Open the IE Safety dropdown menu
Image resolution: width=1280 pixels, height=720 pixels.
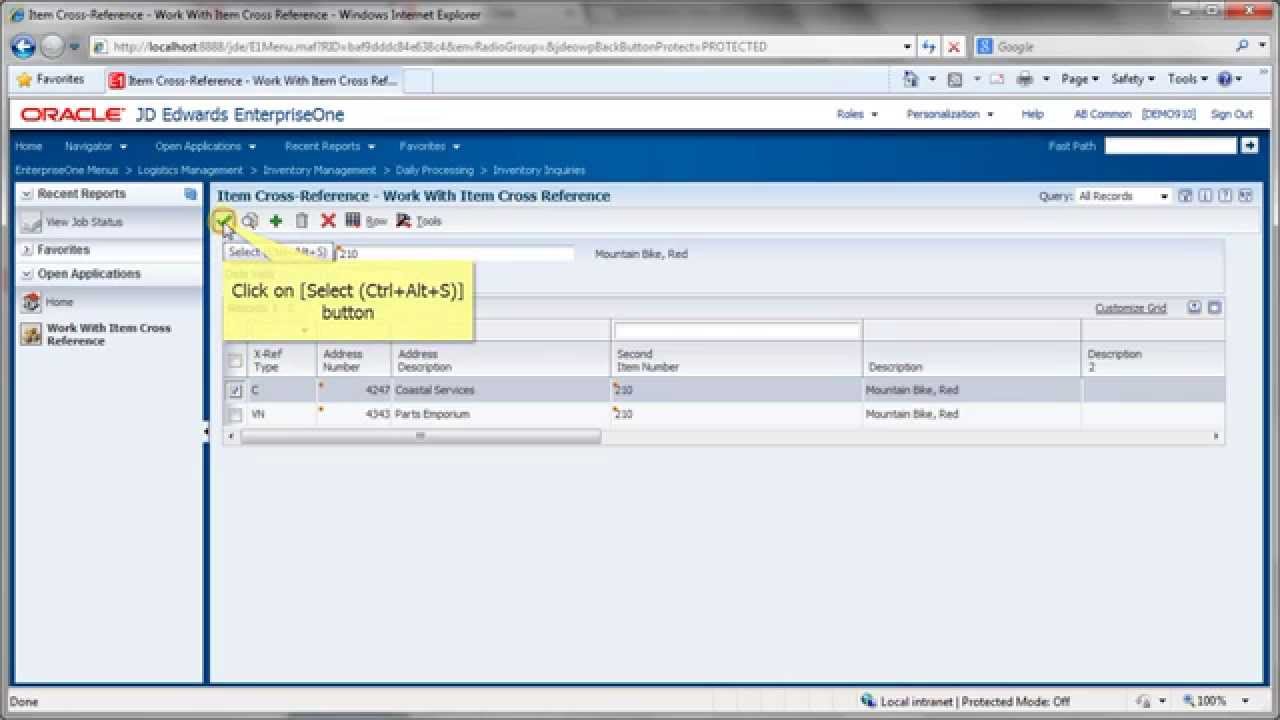(x=1133, y=79)
